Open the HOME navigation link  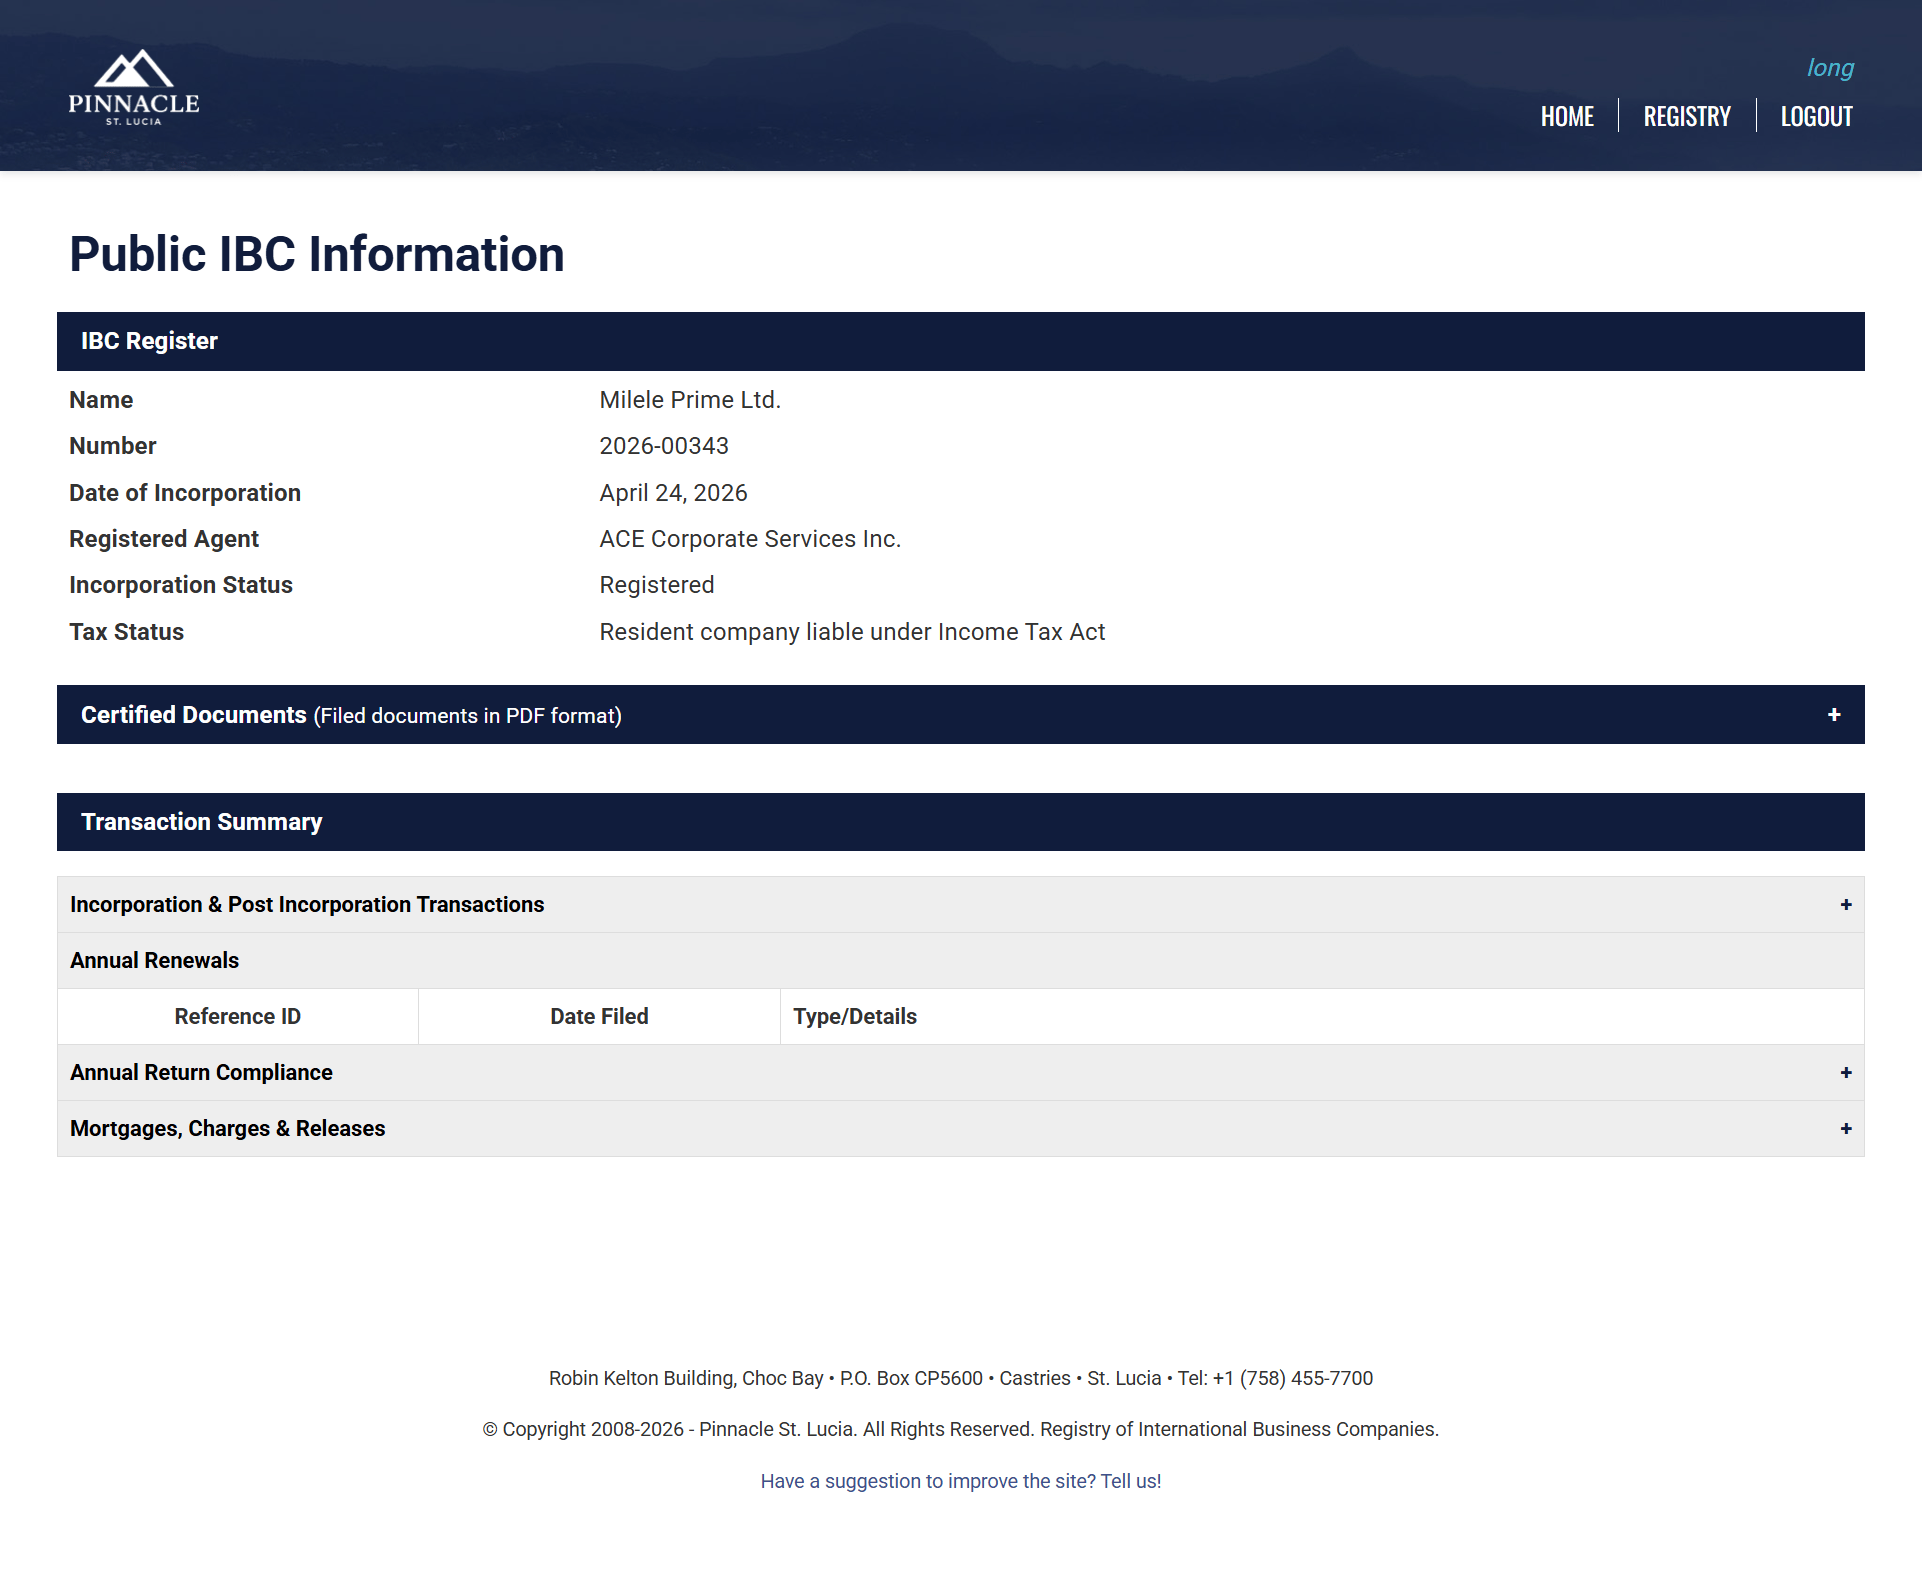coord(1567,117)
